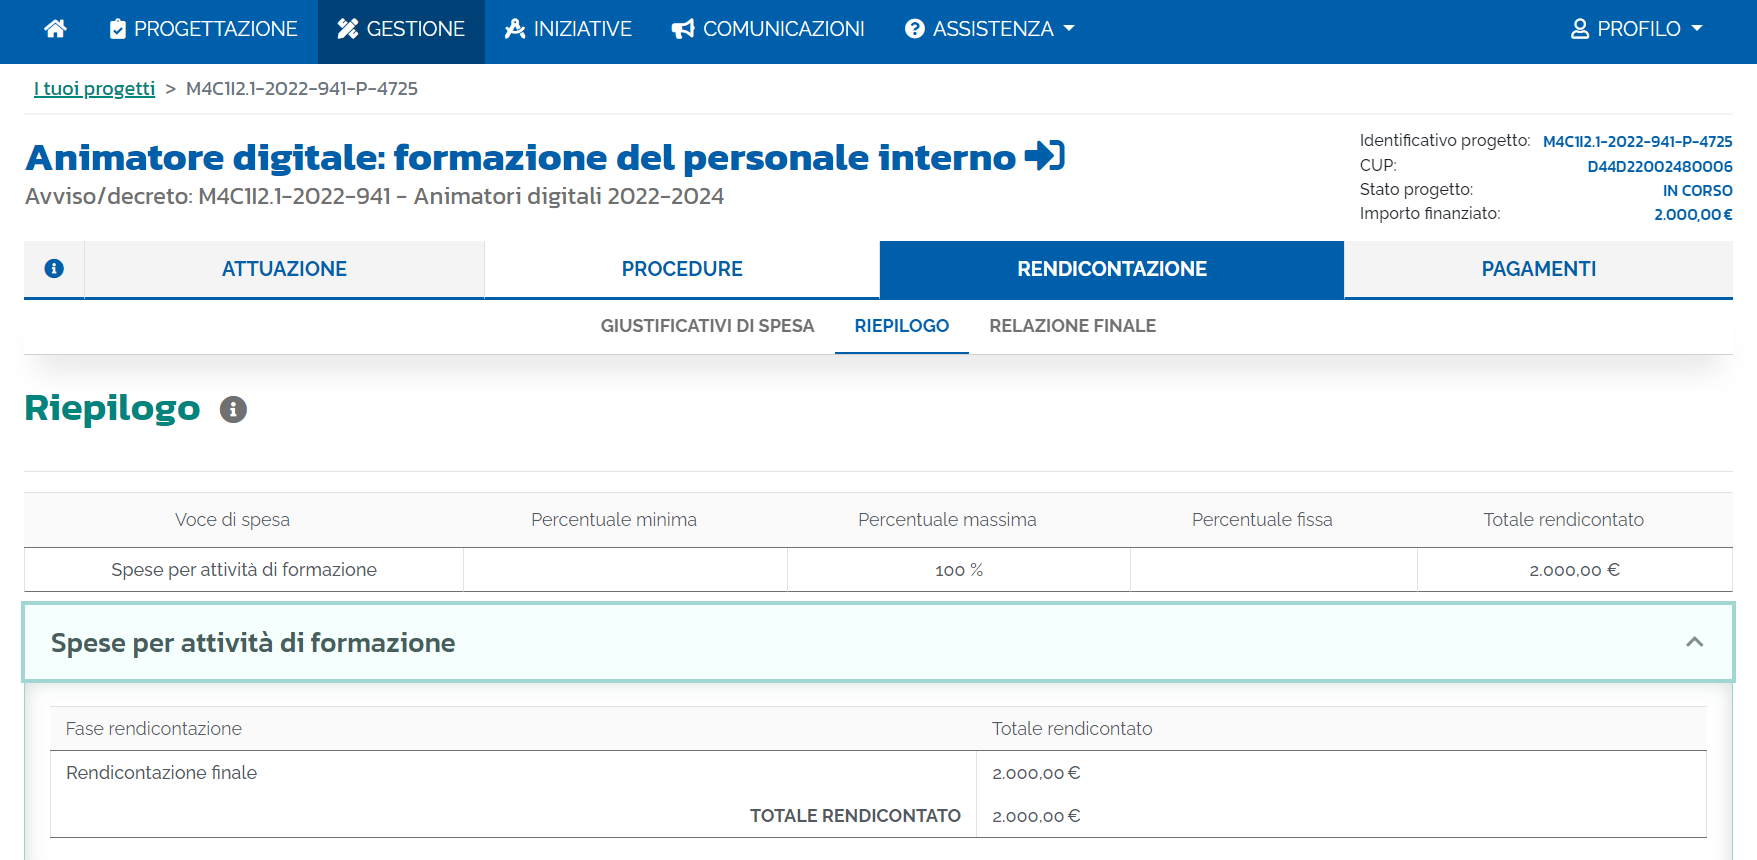1757x860 pixels.
Task: Go to the home icon in navbar
Action: point(56,29)
